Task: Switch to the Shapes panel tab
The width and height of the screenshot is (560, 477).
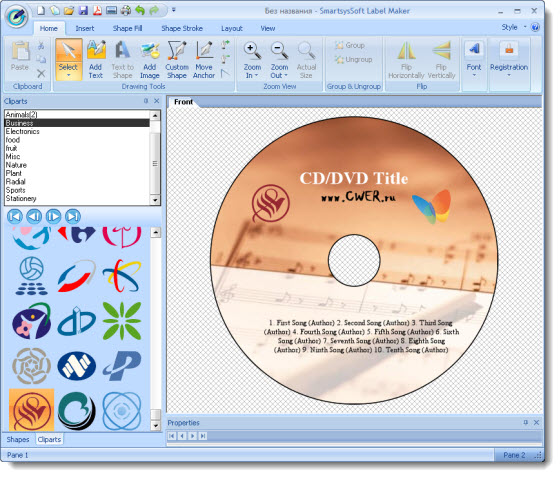Action: (18, 440)
